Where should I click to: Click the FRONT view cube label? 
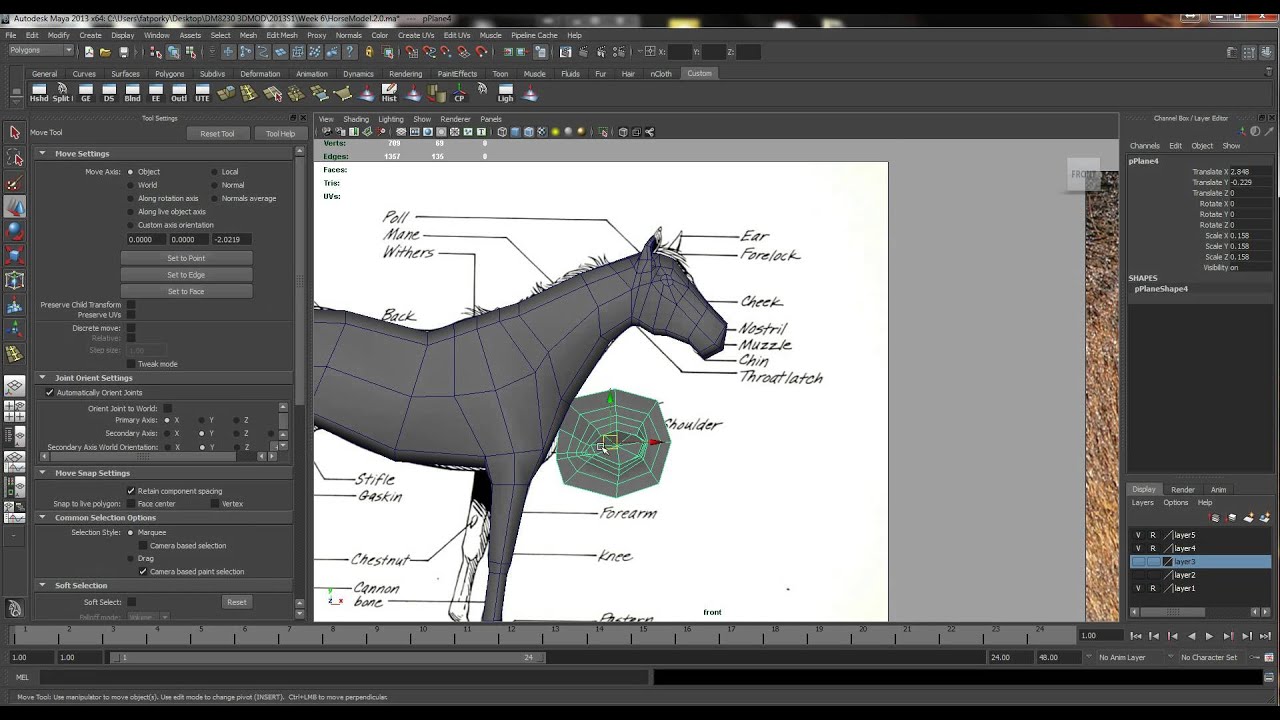coord(1083,174)
